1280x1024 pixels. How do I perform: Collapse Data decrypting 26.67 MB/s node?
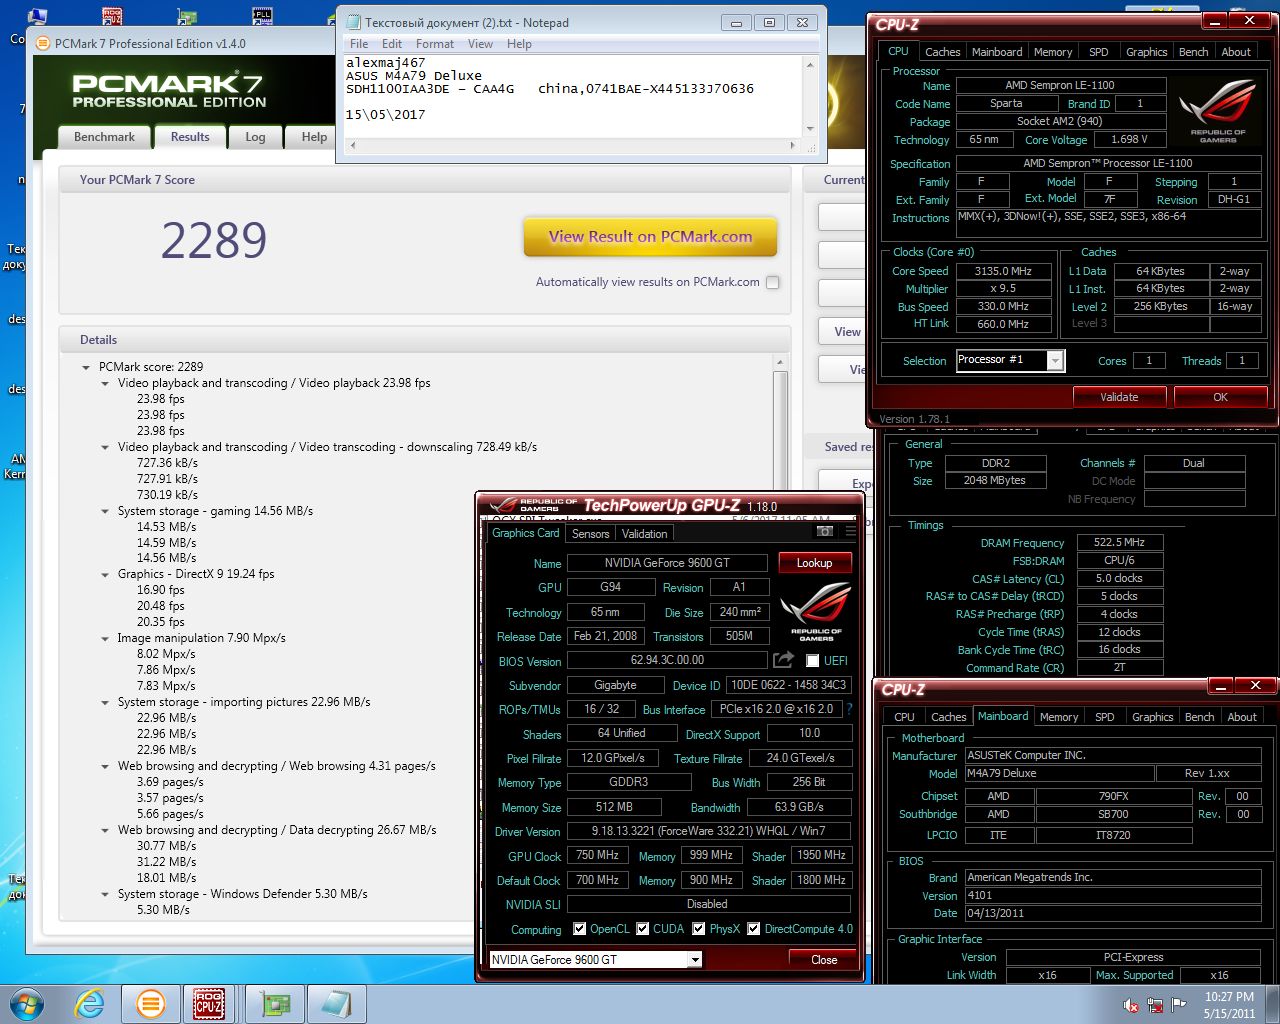tap(105, 830)
